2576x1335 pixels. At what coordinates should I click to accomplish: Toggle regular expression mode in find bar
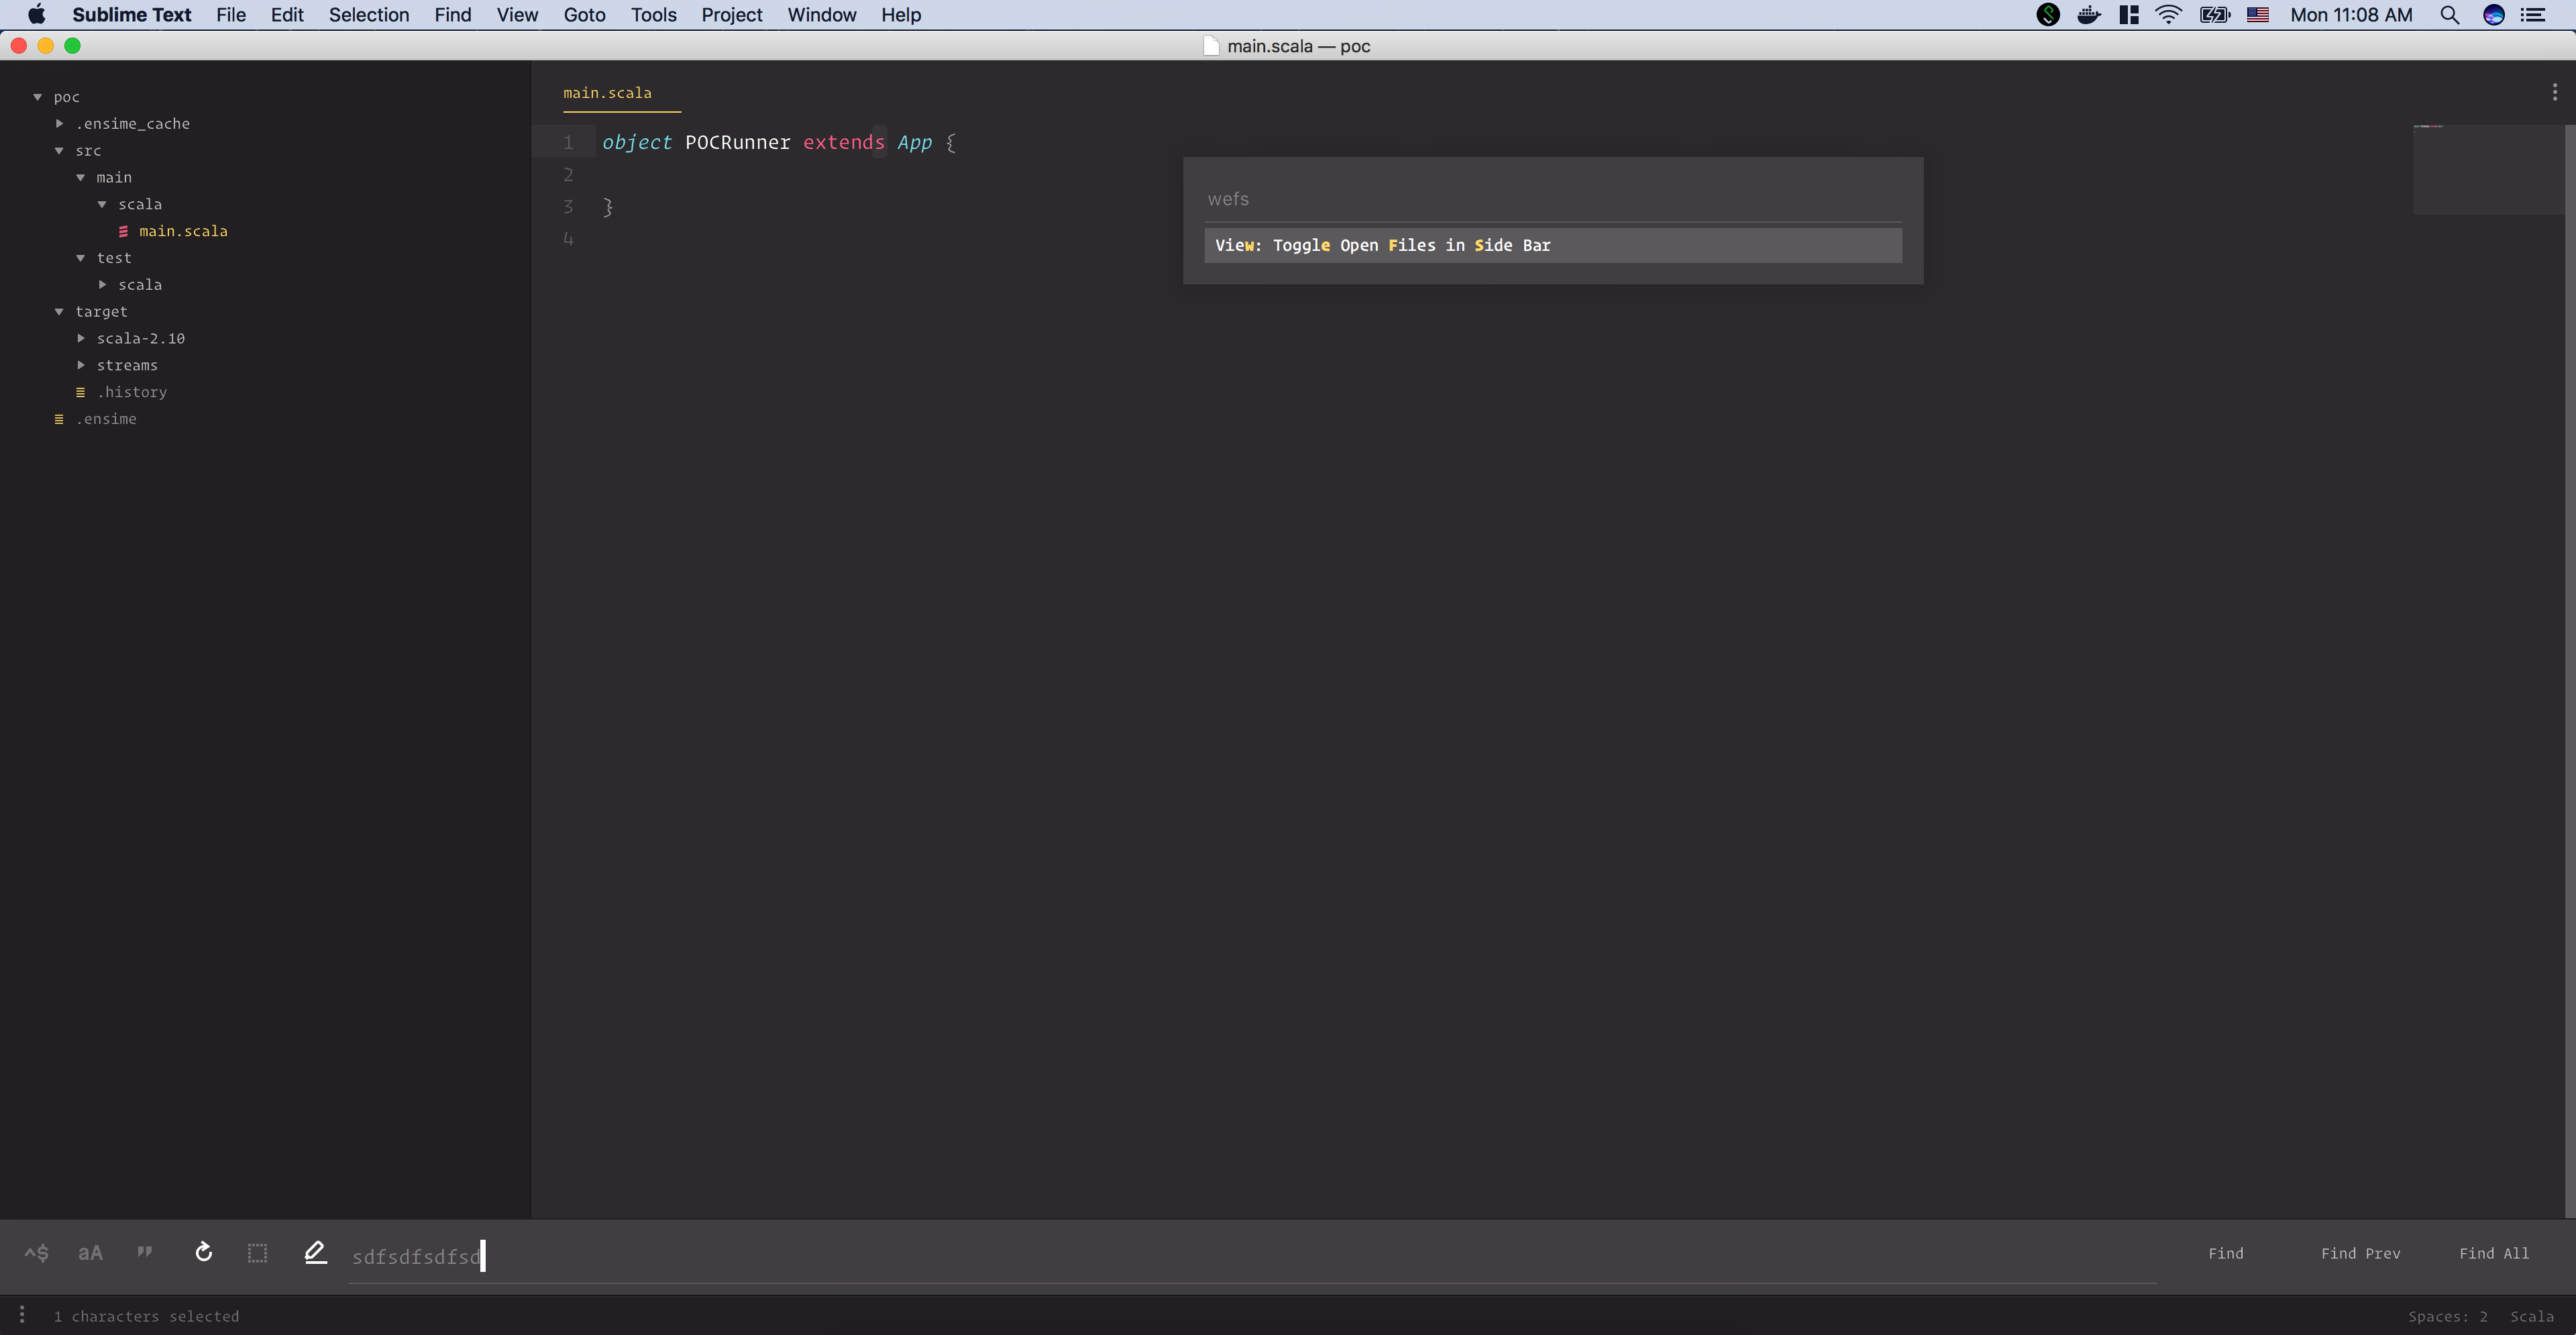pos(37,1253)
